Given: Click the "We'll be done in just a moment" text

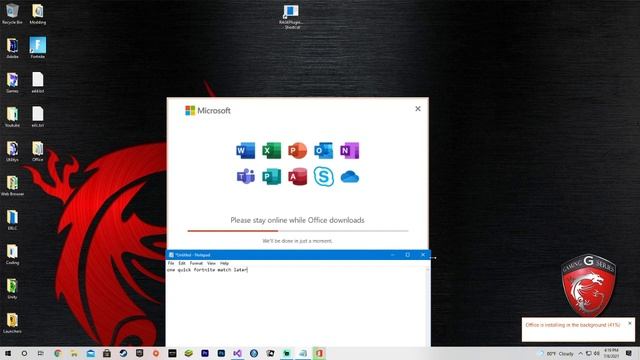Looking at the screenshot, I should pos(297,241).
